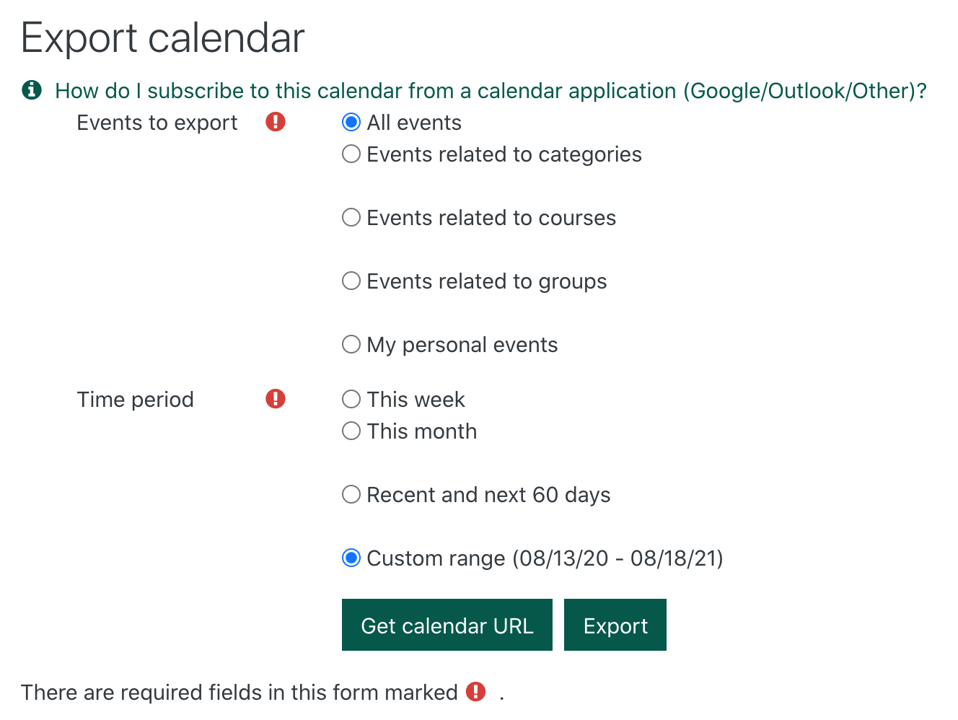Click the Get calendar URL button
The image size is (958, 720).
446,624
